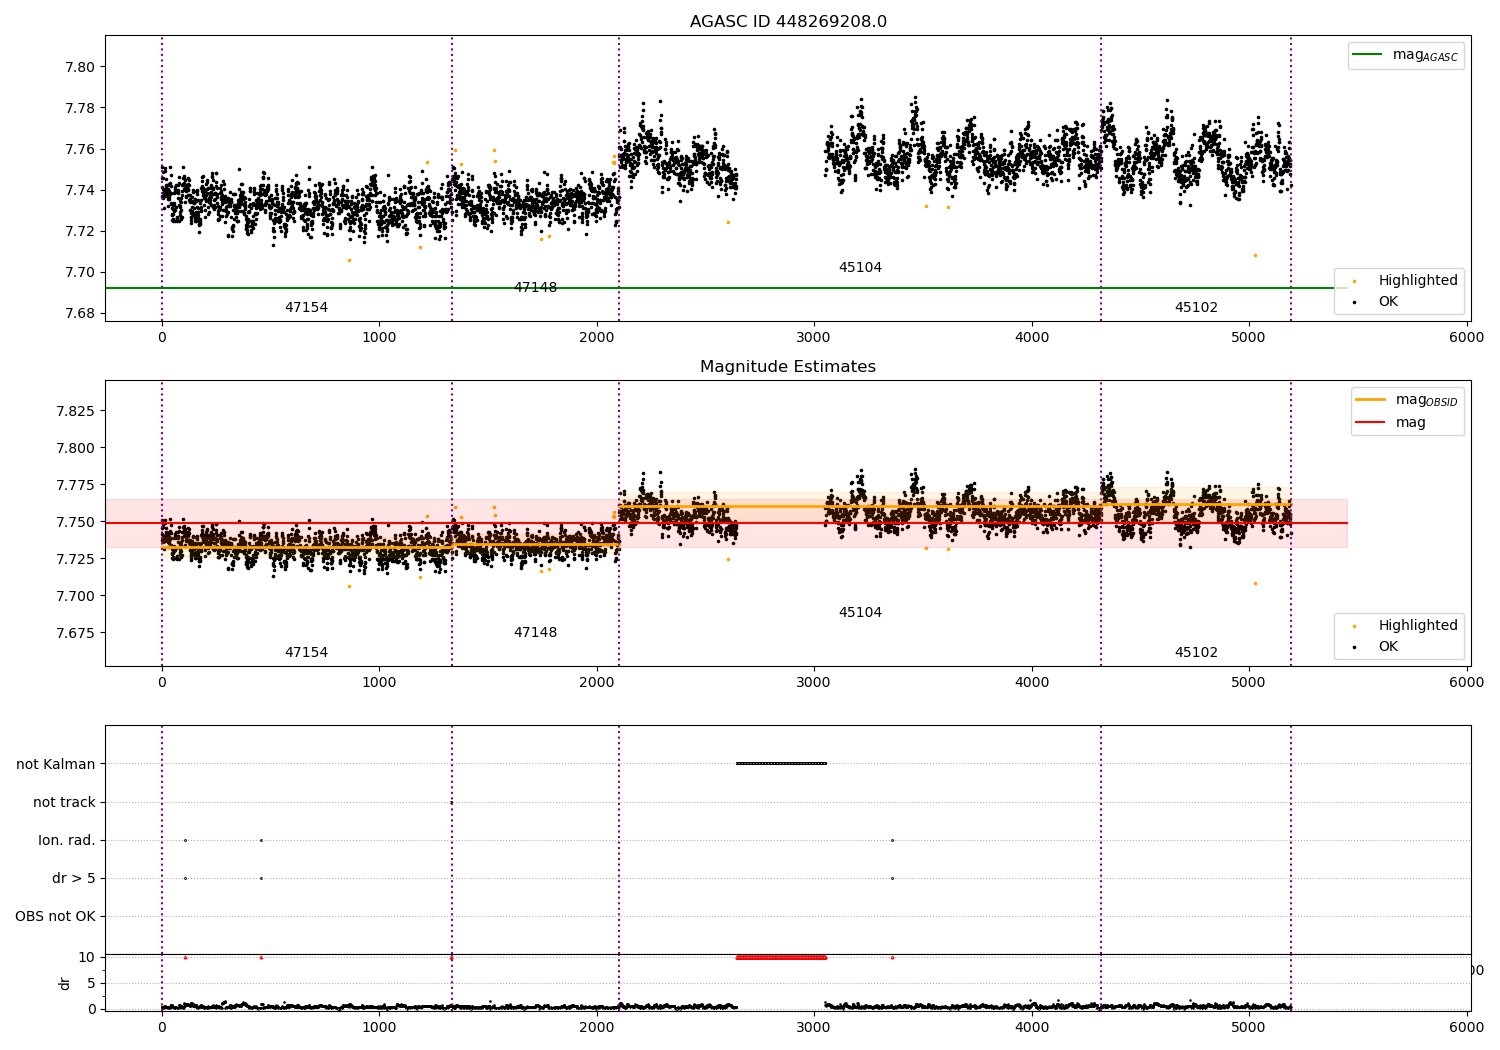Screen dimensions: 1500x1050
Task: Click the 'dr > 5' row label
Action: click(x=74, y=878)
